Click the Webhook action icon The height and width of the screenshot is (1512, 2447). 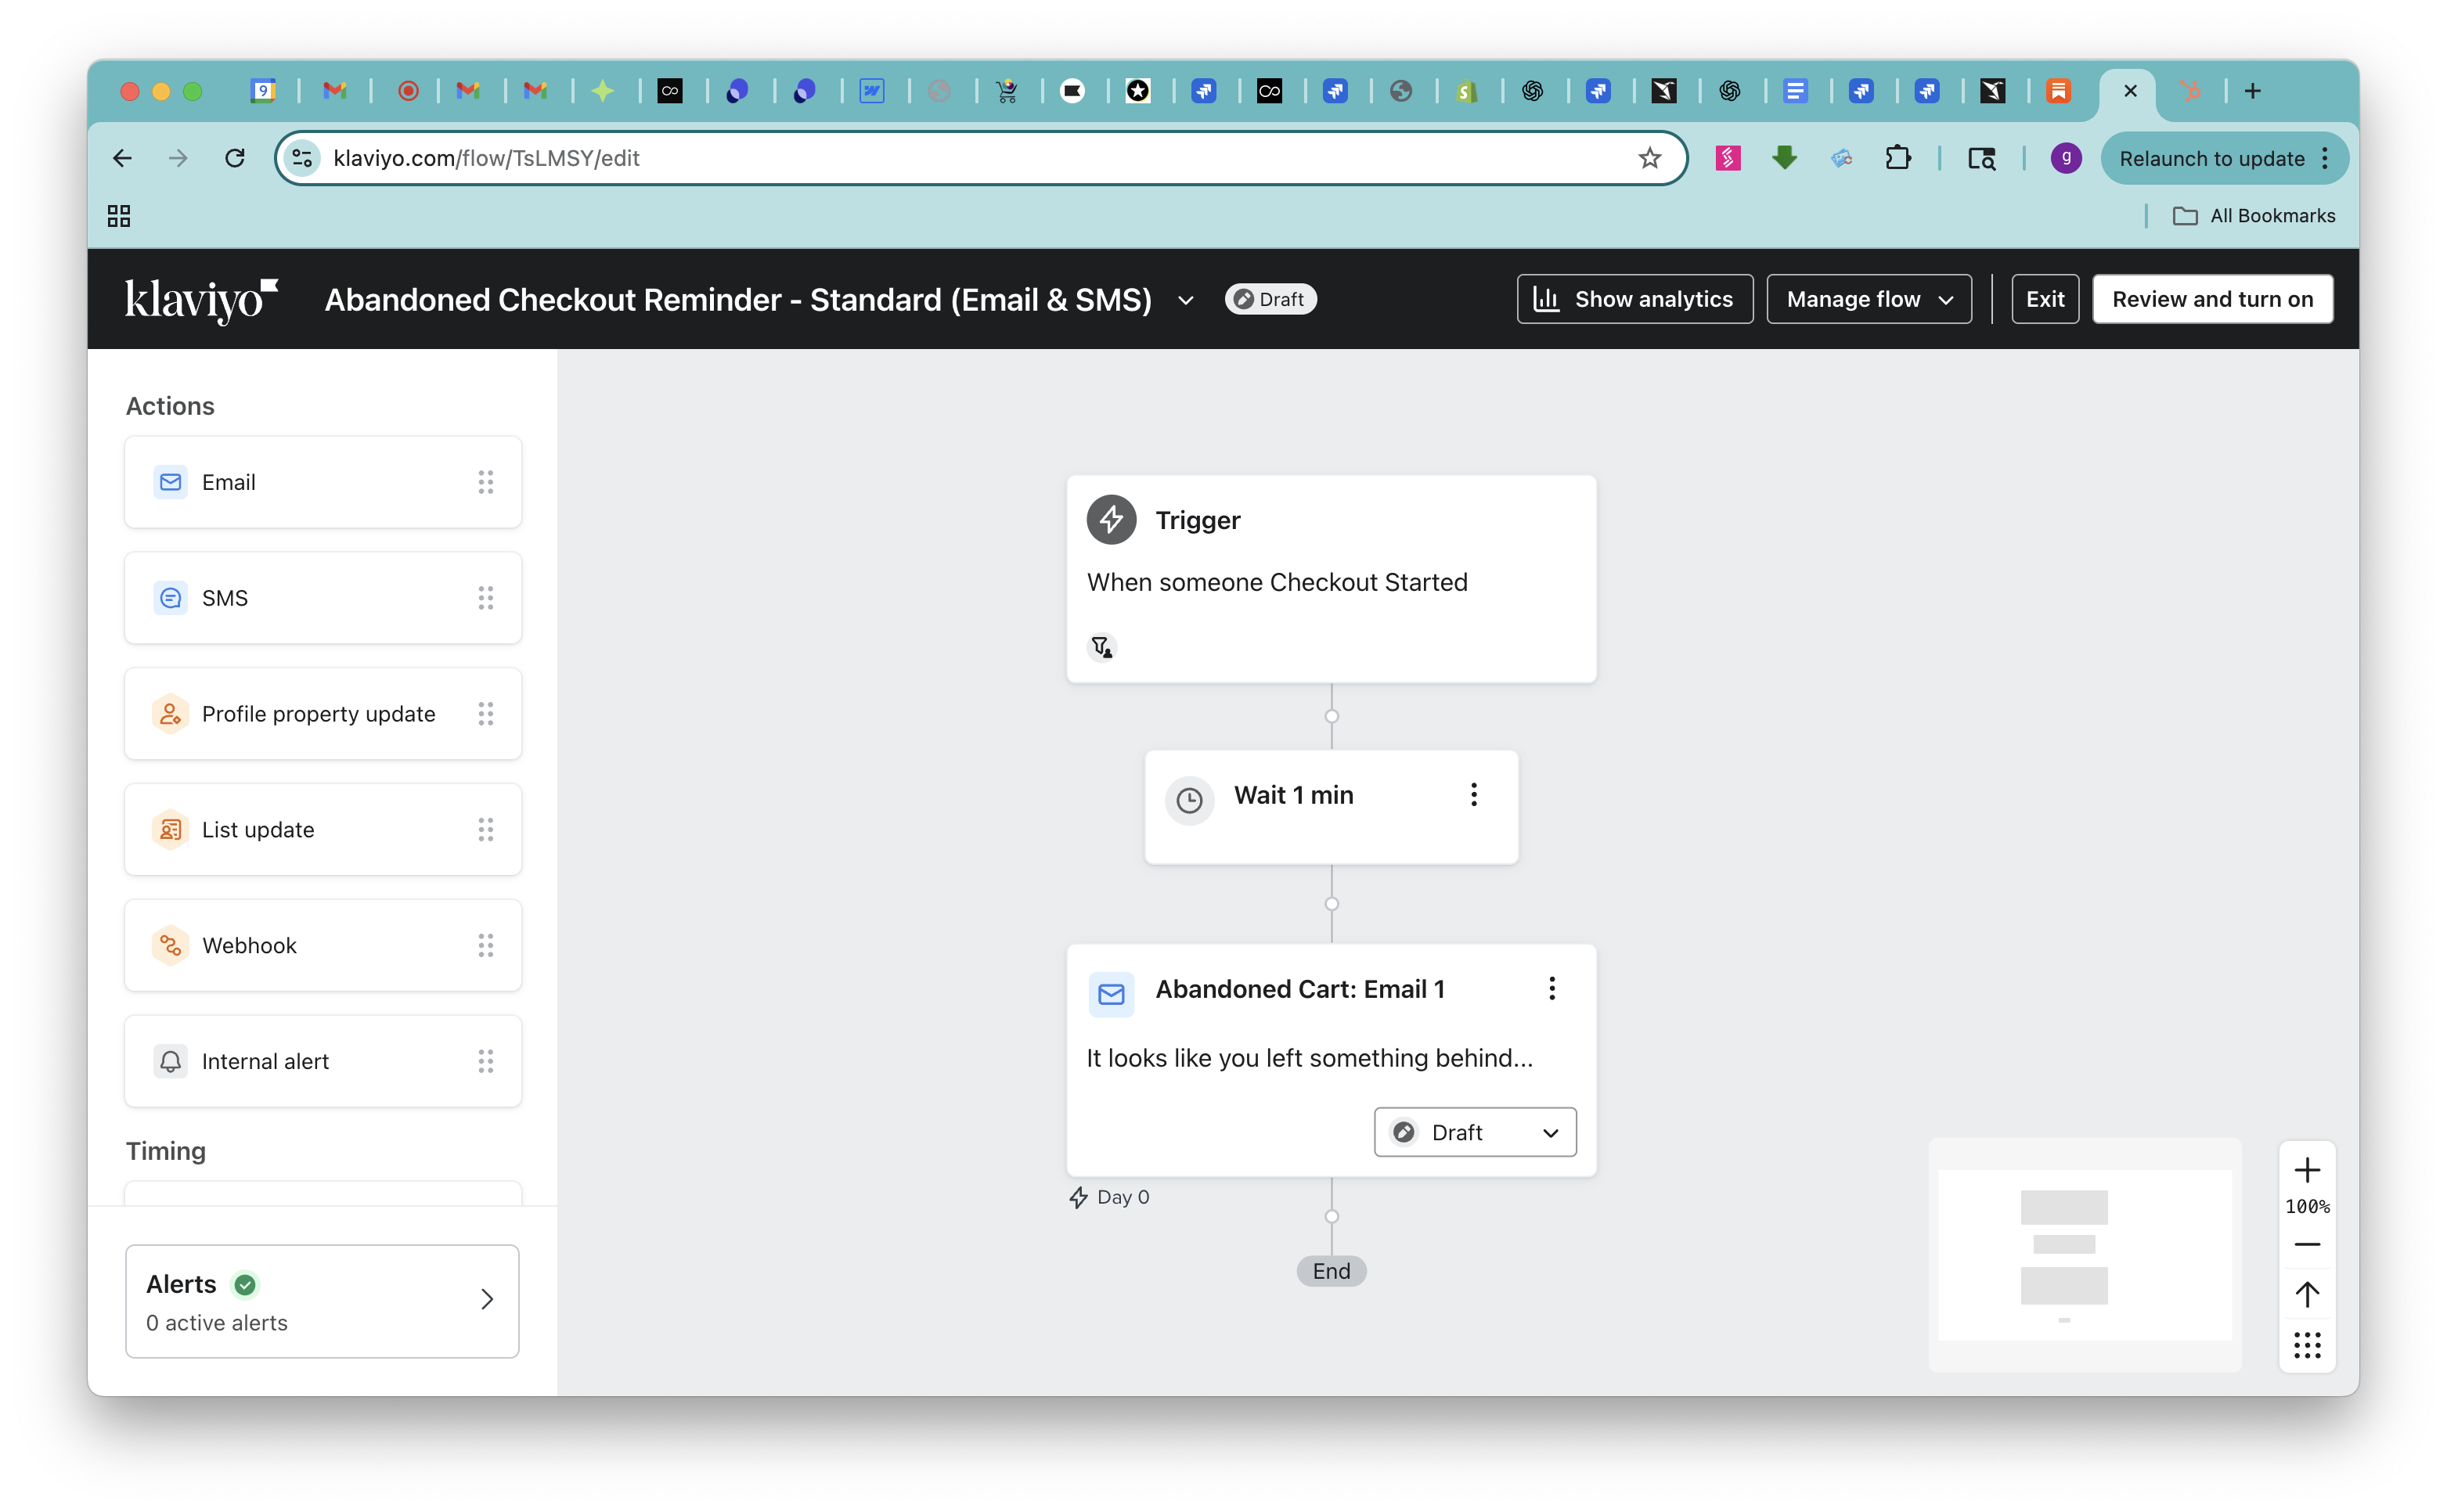click(171, 945)
